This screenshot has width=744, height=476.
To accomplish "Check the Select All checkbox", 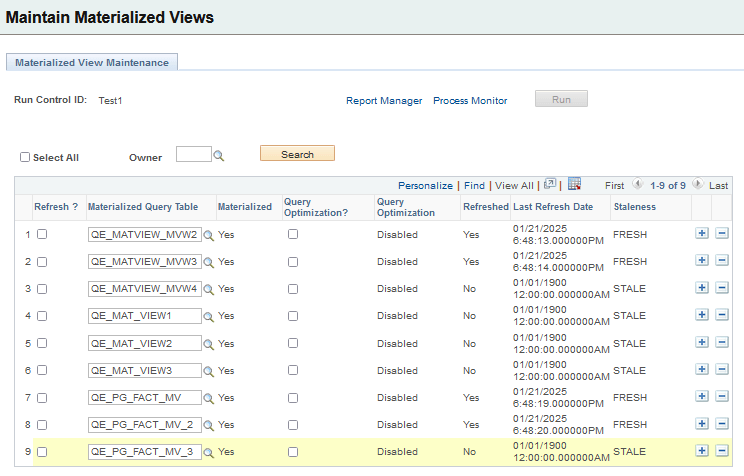I will [x=25, y=157].
